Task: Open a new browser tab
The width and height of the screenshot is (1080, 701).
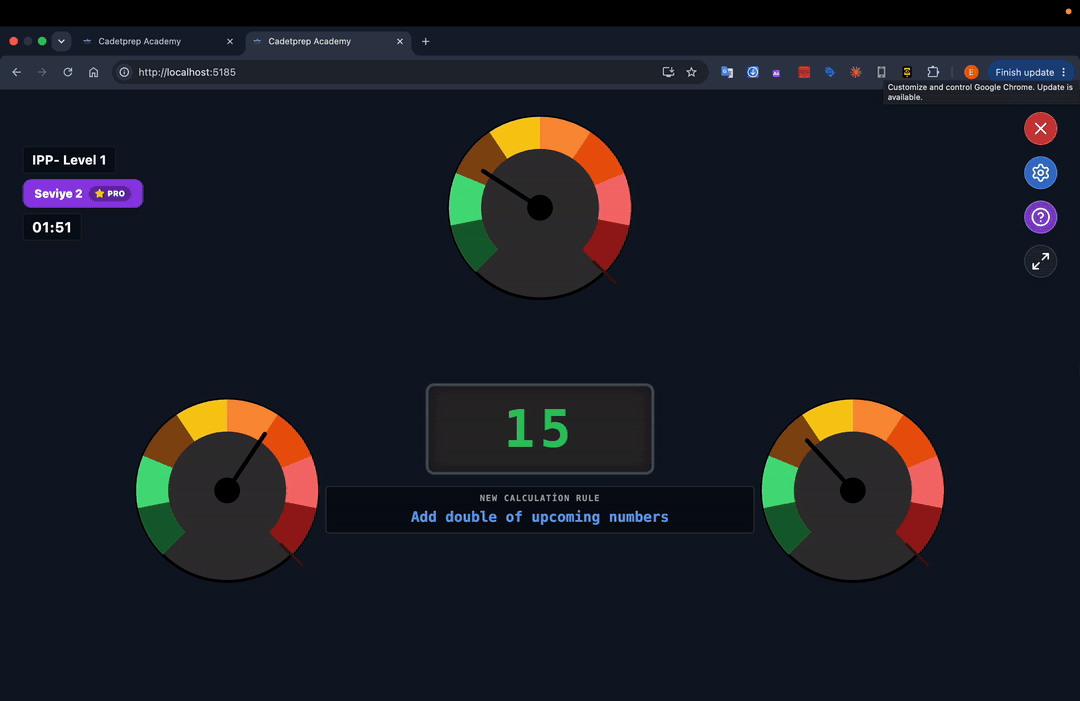Action: 426,41
